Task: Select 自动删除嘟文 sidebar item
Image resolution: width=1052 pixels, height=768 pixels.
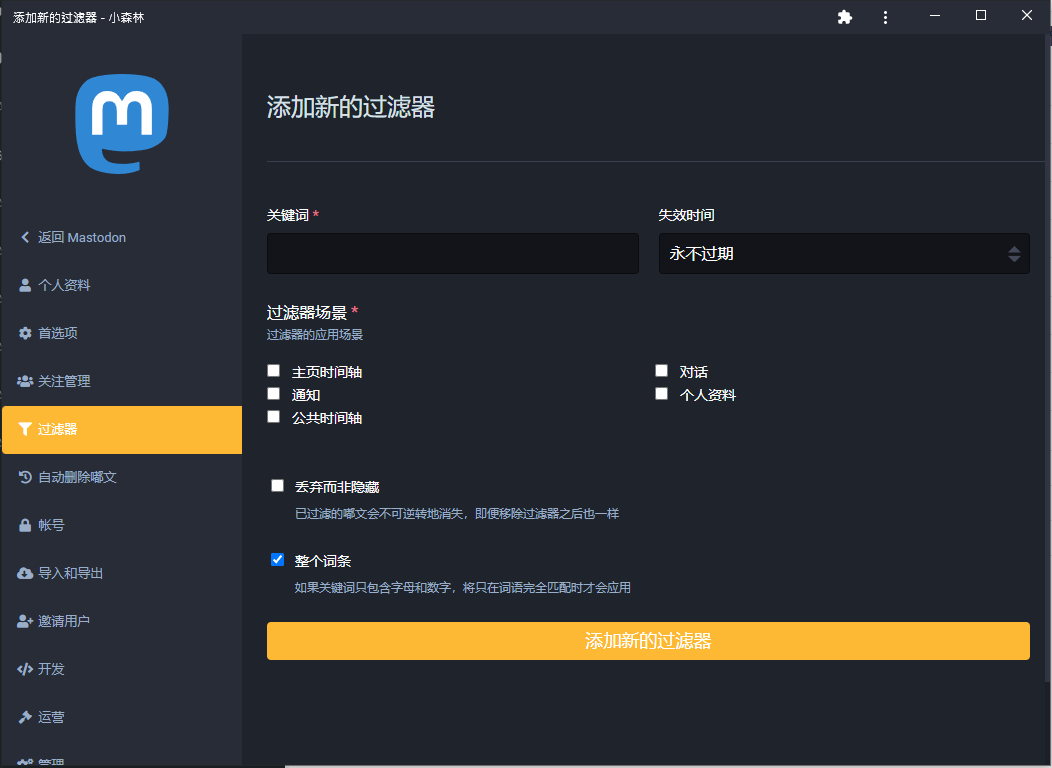Action: (77, 477)
